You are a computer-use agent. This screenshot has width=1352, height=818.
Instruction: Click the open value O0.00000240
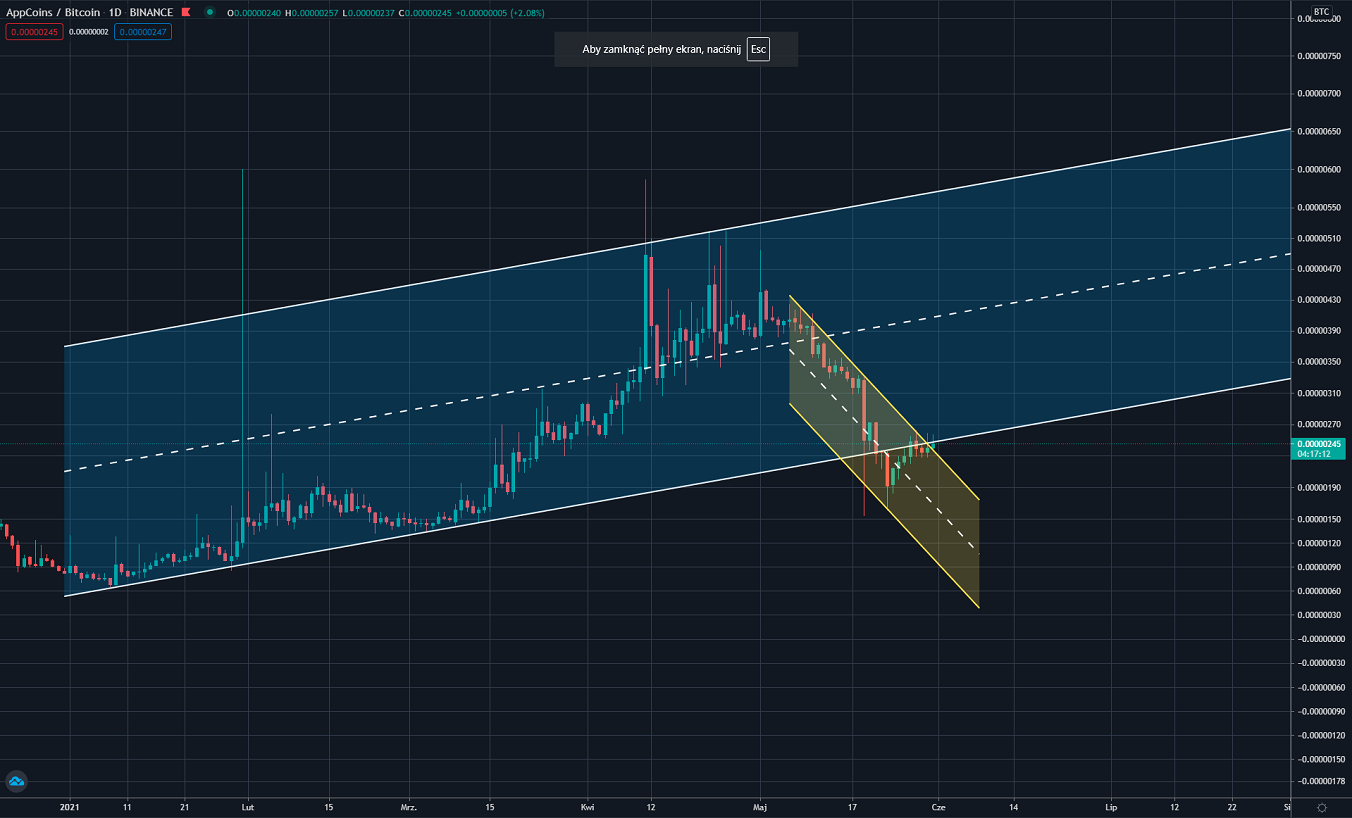pos(254,13)
